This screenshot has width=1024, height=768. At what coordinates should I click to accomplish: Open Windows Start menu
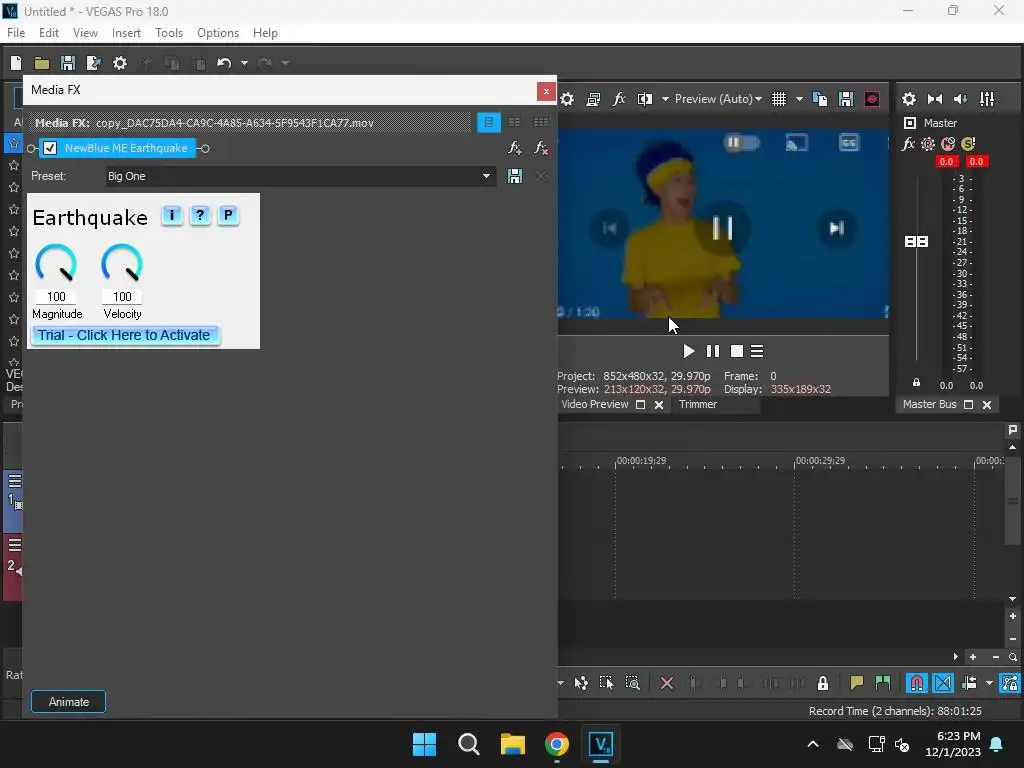click(x=424, y=744)
